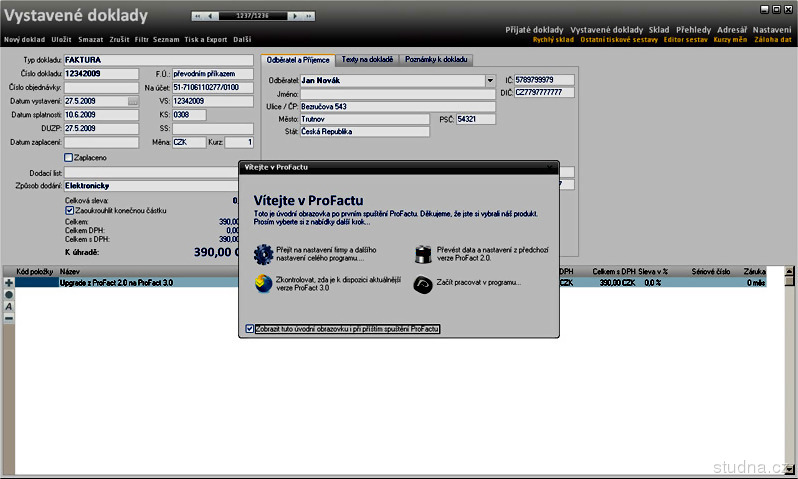Go to previous record arrow
The image size is (798, 479).
point(211,16)
